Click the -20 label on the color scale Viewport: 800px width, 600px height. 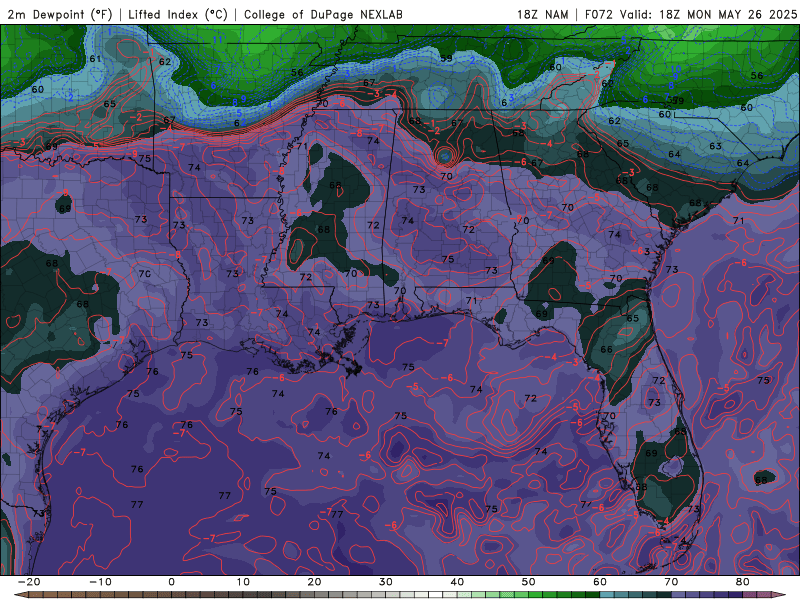coord(29,582)
